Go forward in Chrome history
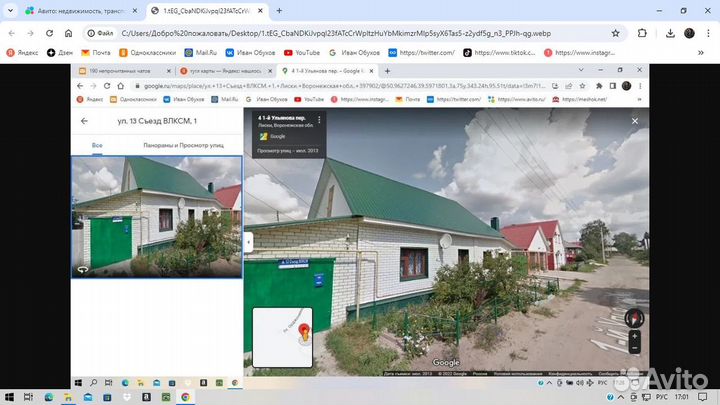This screenshot has width=720, height=405. 30,34
